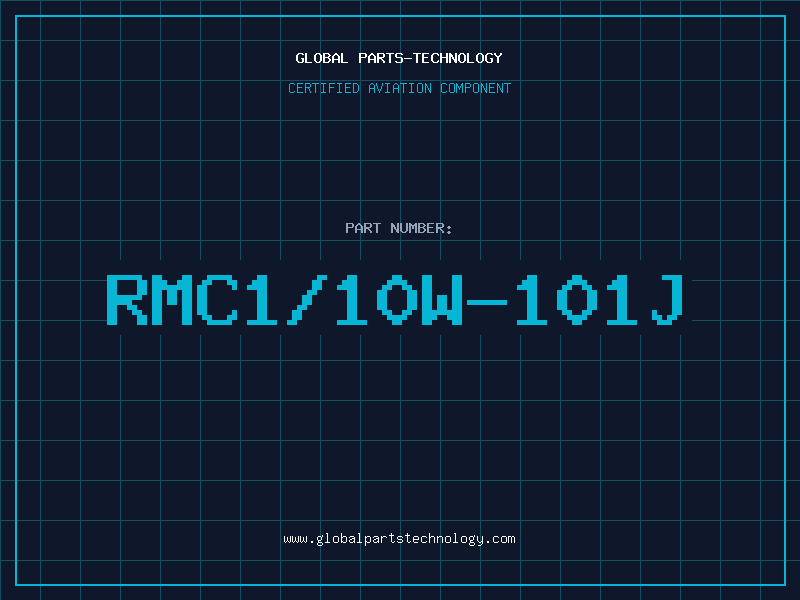Click the word COMPONENT in the subtitle

476,88
